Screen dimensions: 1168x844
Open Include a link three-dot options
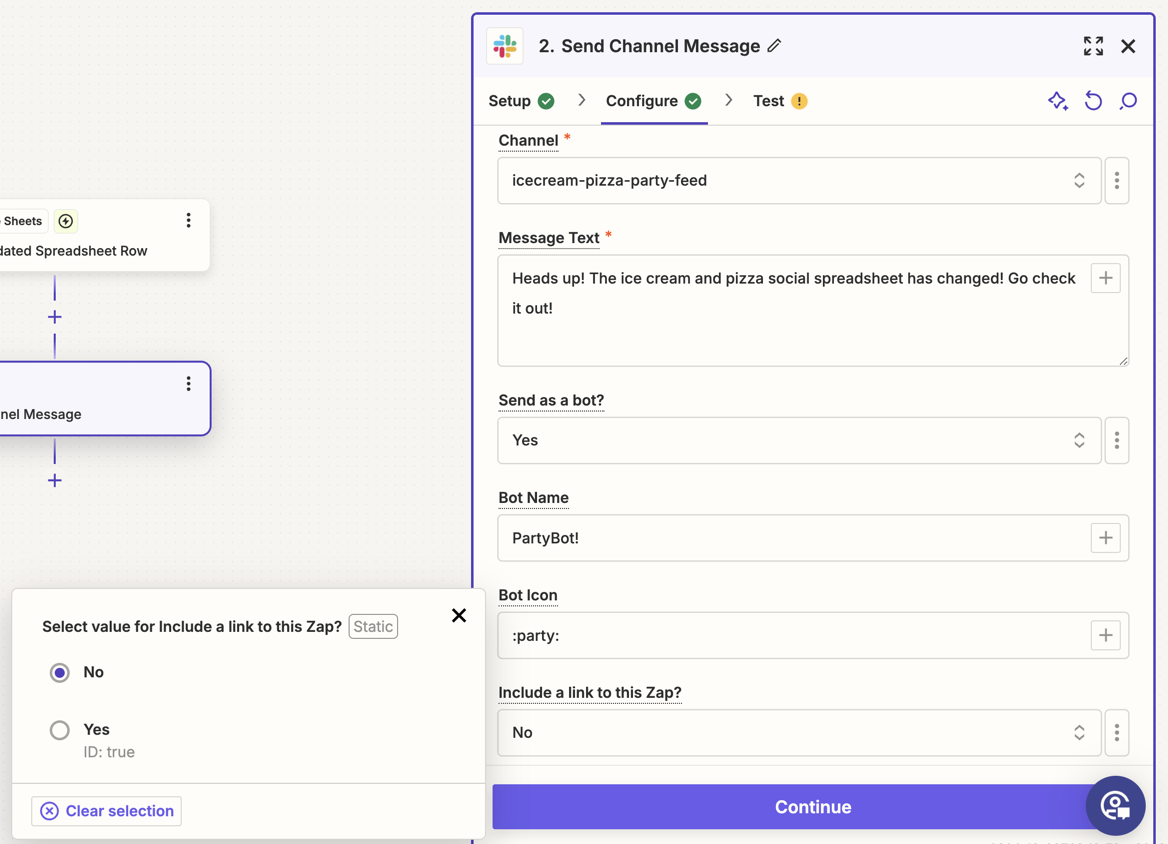[x=1116, y=733]
